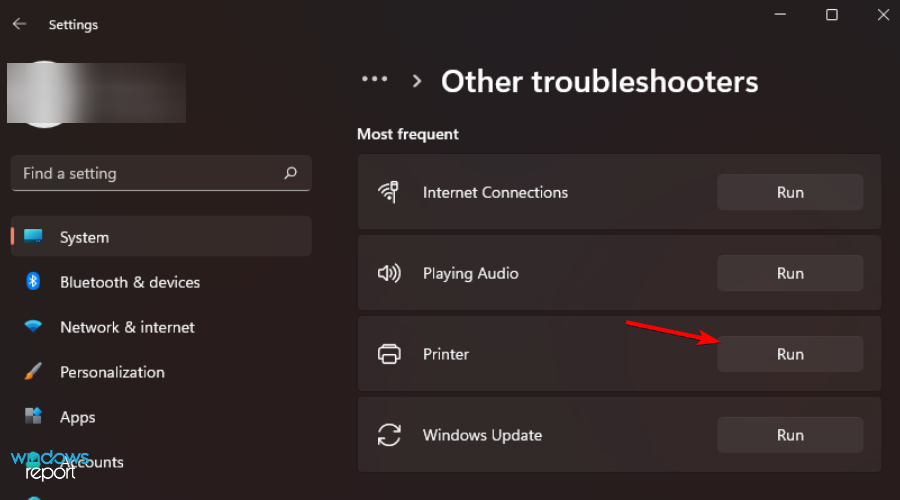The width and height of the screenshot is (900, 500).
Task: Click the search magnifier icon
Action: click(290, 173)
